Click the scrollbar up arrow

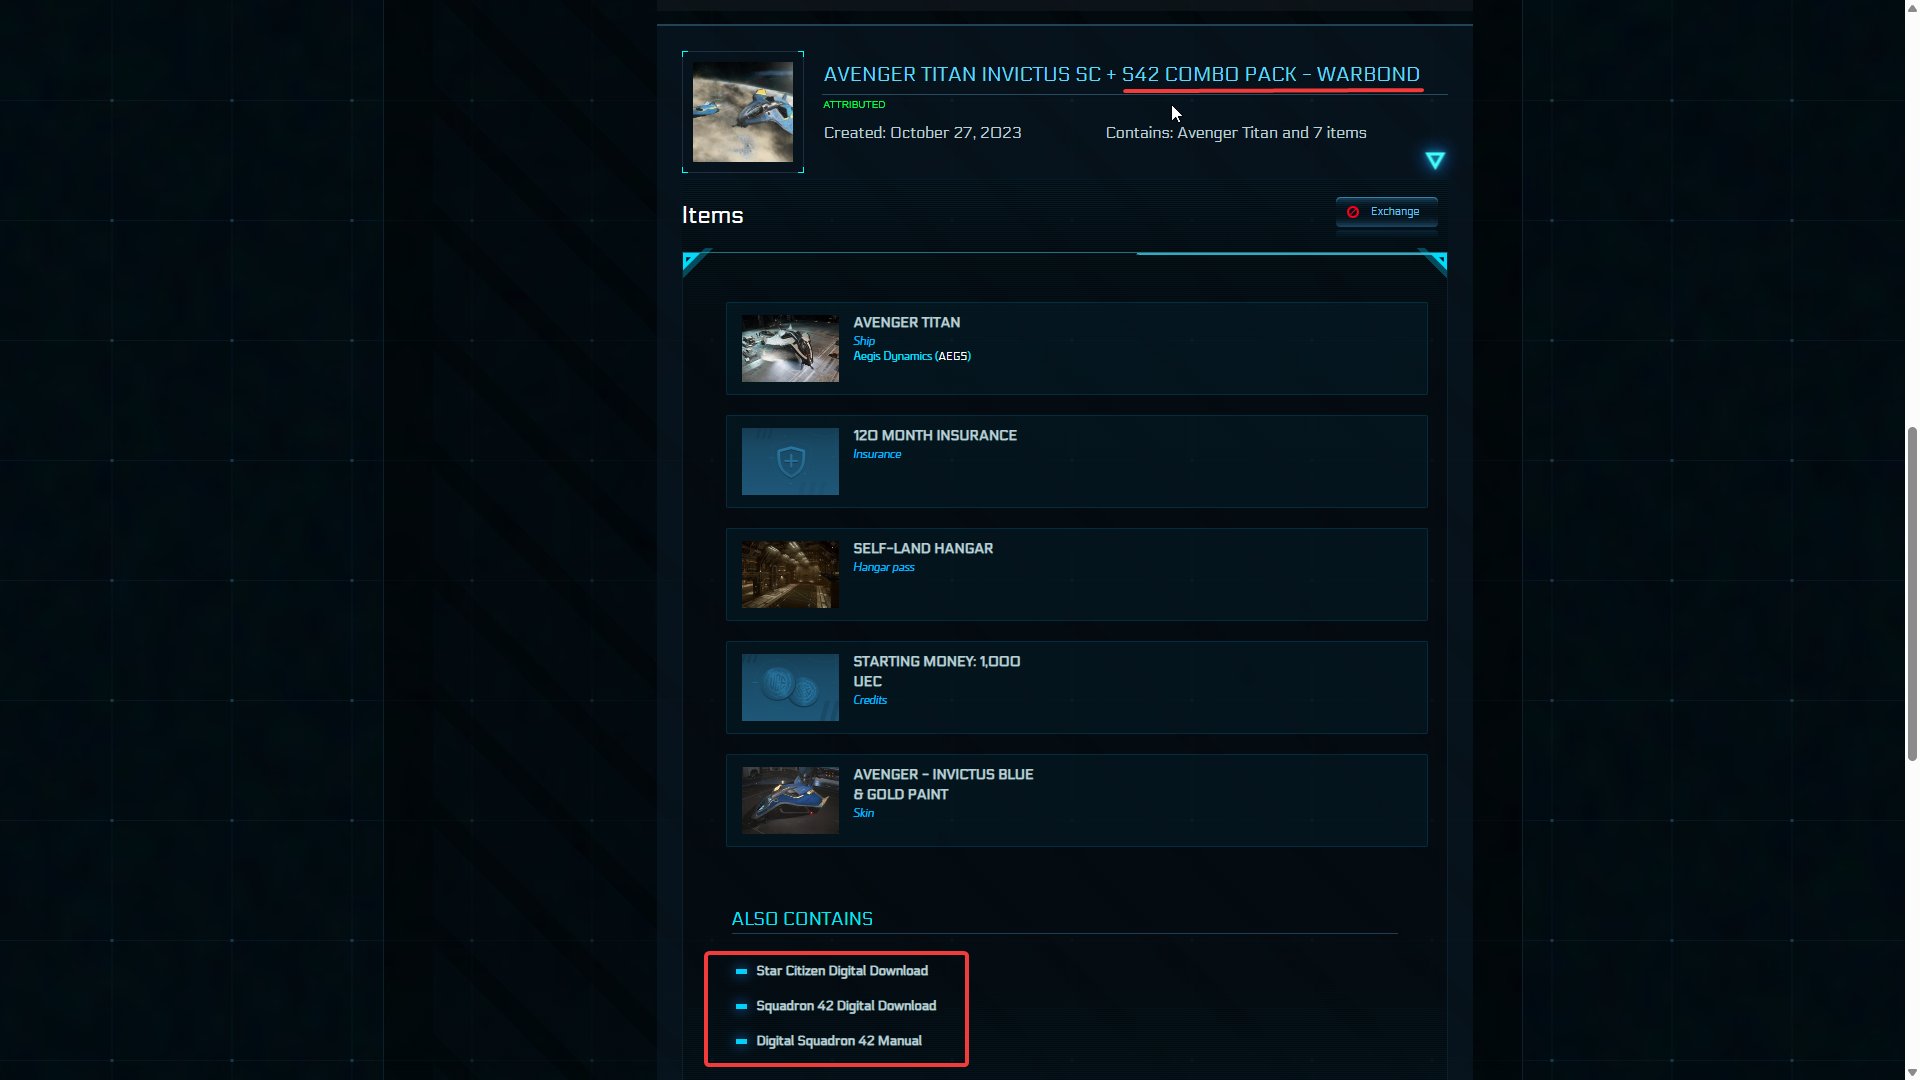(x=1912, y=7)
